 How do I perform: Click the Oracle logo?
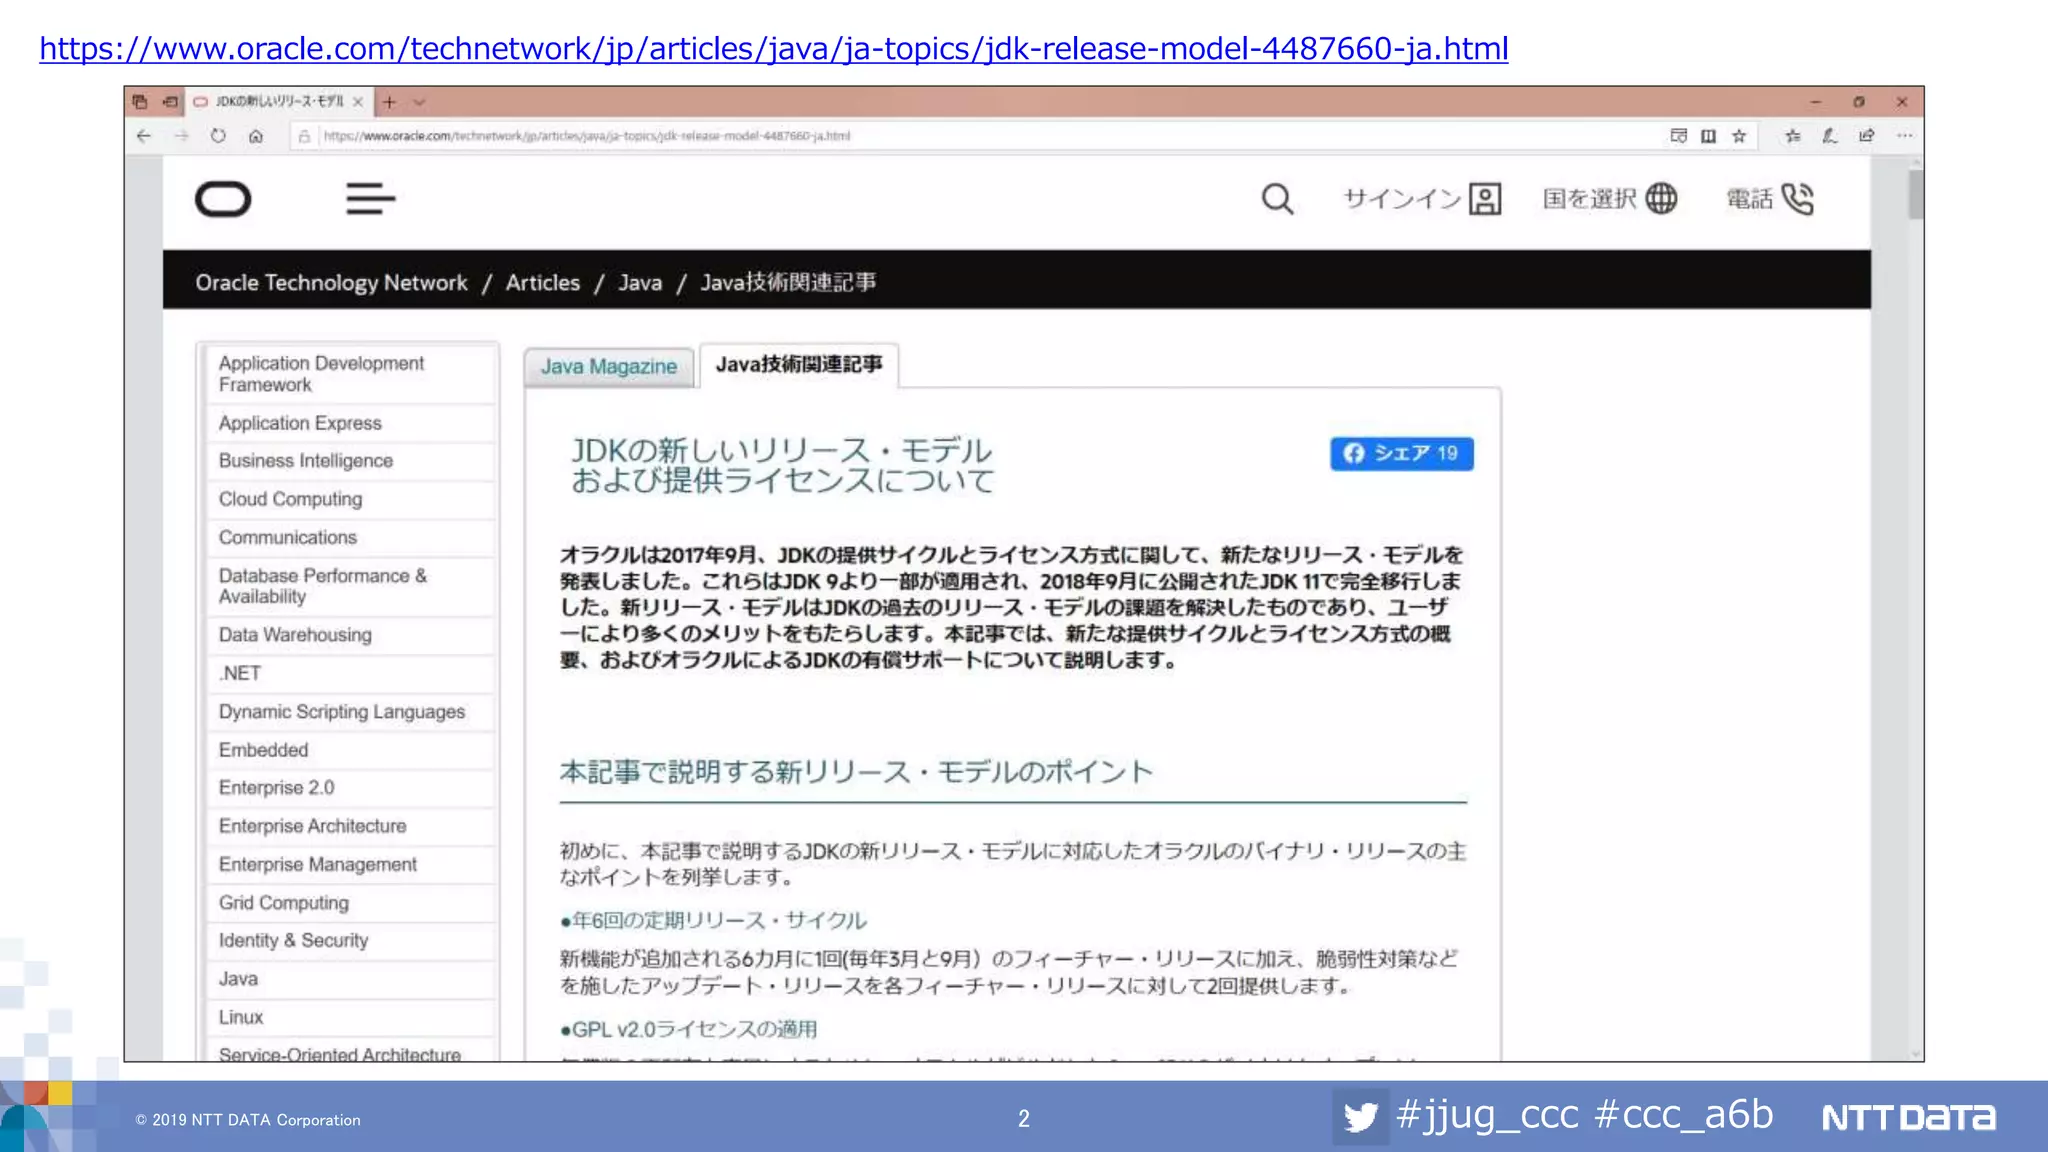223,199
